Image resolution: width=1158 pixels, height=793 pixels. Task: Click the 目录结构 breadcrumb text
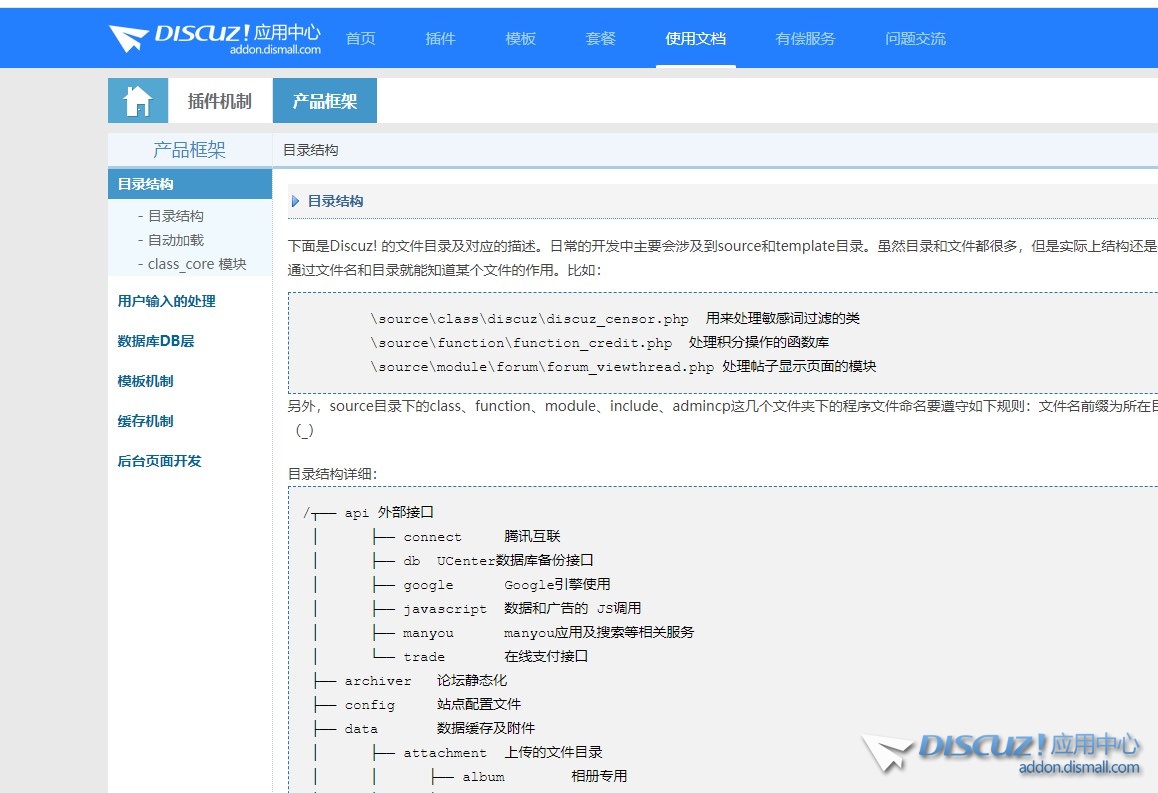311,150
